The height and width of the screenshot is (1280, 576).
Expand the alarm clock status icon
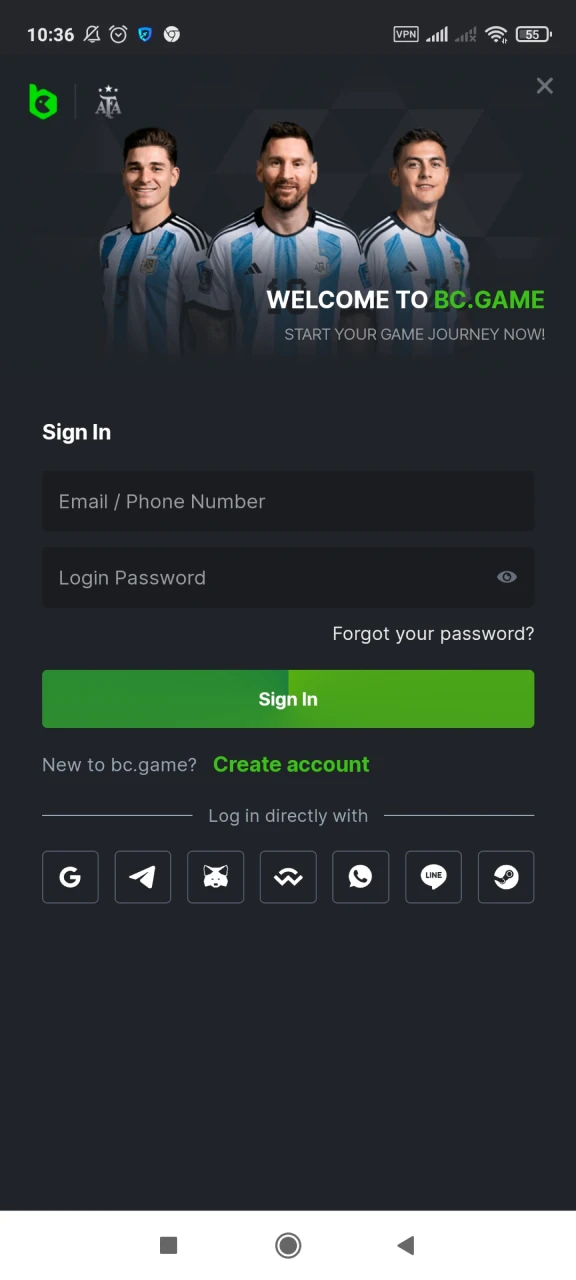point(117,34)
